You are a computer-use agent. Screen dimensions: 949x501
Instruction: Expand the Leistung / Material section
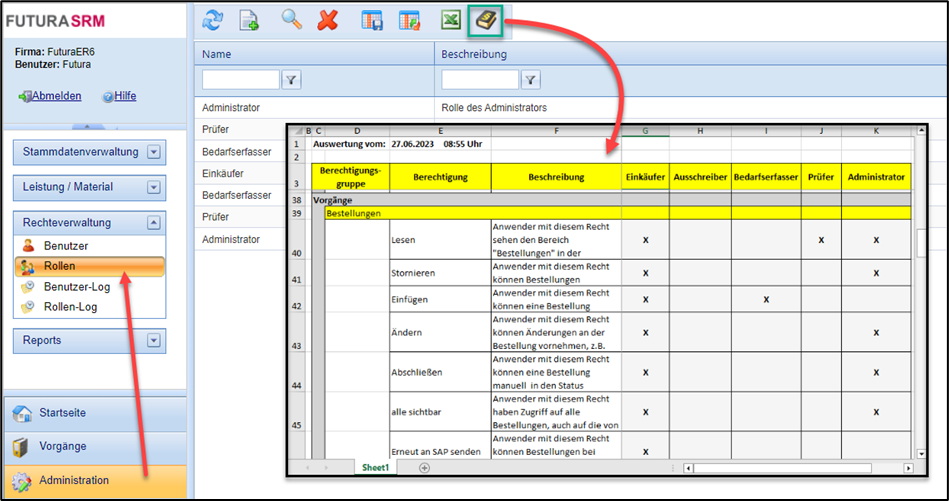click(154, 187)
